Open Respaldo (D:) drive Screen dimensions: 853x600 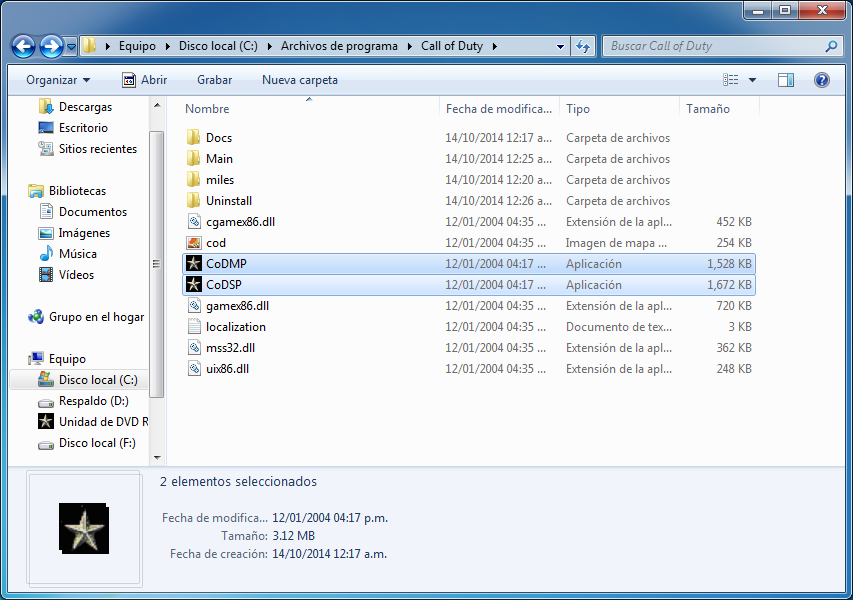pyautogui.click(x=94, y=401)
